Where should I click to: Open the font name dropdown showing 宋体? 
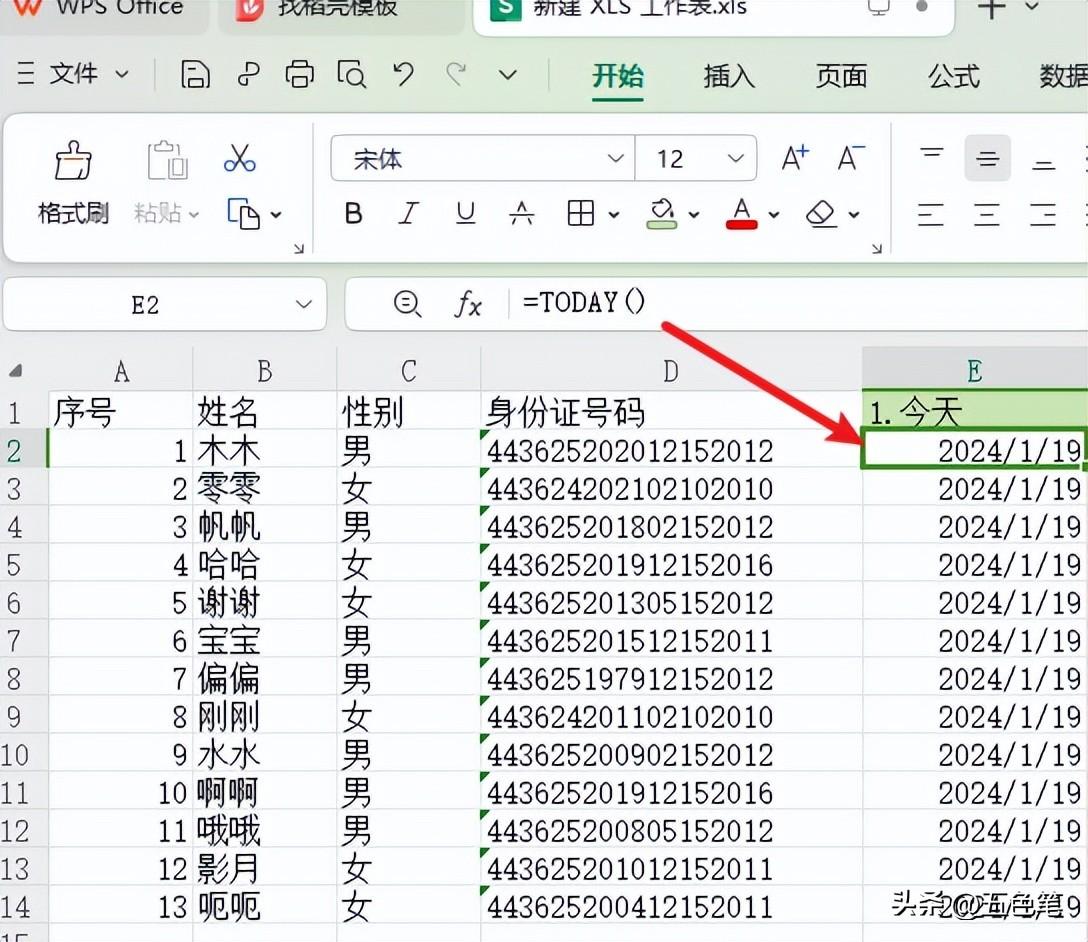coord(615,159)
